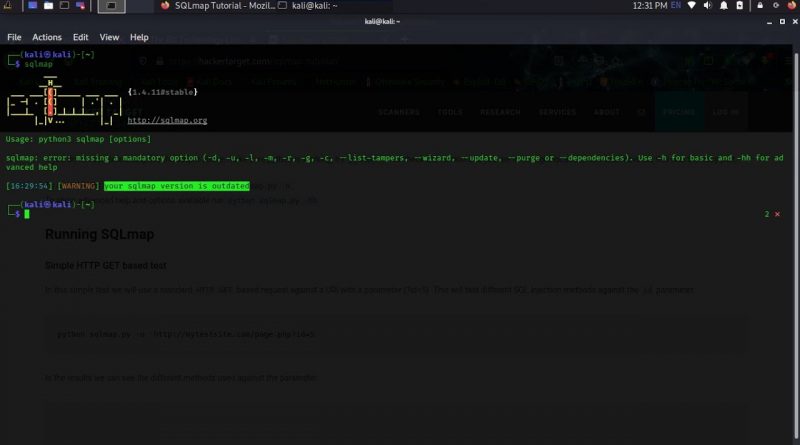Click the red exit-status x at right of prompt
This screenshot has height=445, width=800.
click(778, 214)
